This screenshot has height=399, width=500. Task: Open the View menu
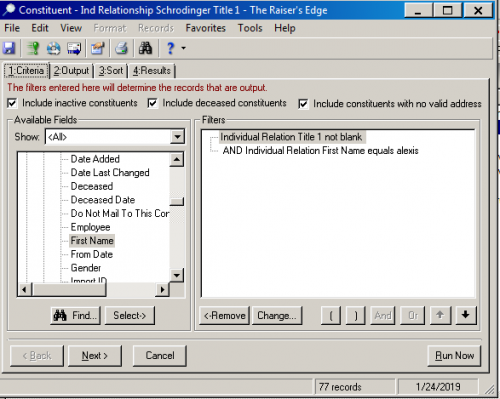point(71,28)
